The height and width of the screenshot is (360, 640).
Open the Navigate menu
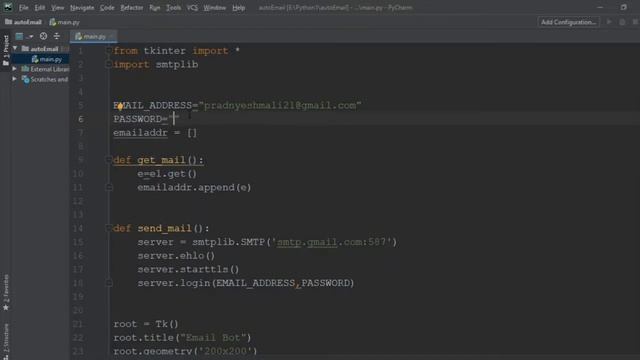(x=82, y=8)
